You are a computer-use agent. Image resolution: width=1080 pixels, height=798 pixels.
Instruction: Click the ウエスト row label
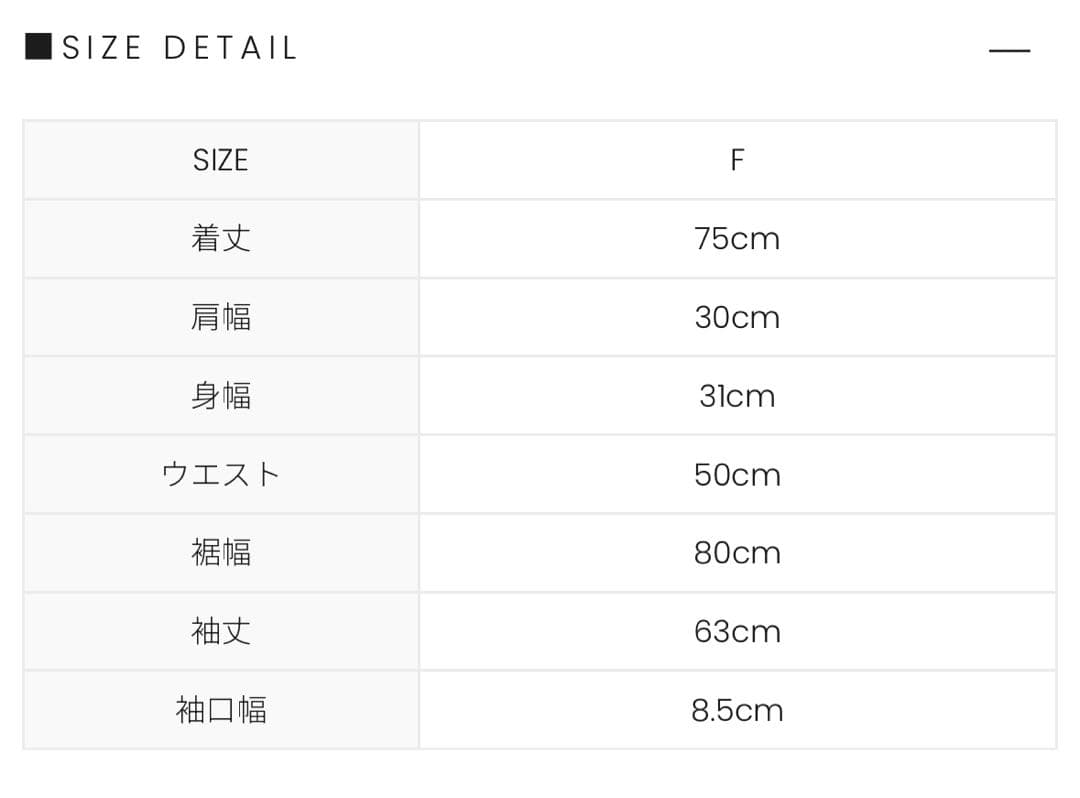click(x=220, y=474)
